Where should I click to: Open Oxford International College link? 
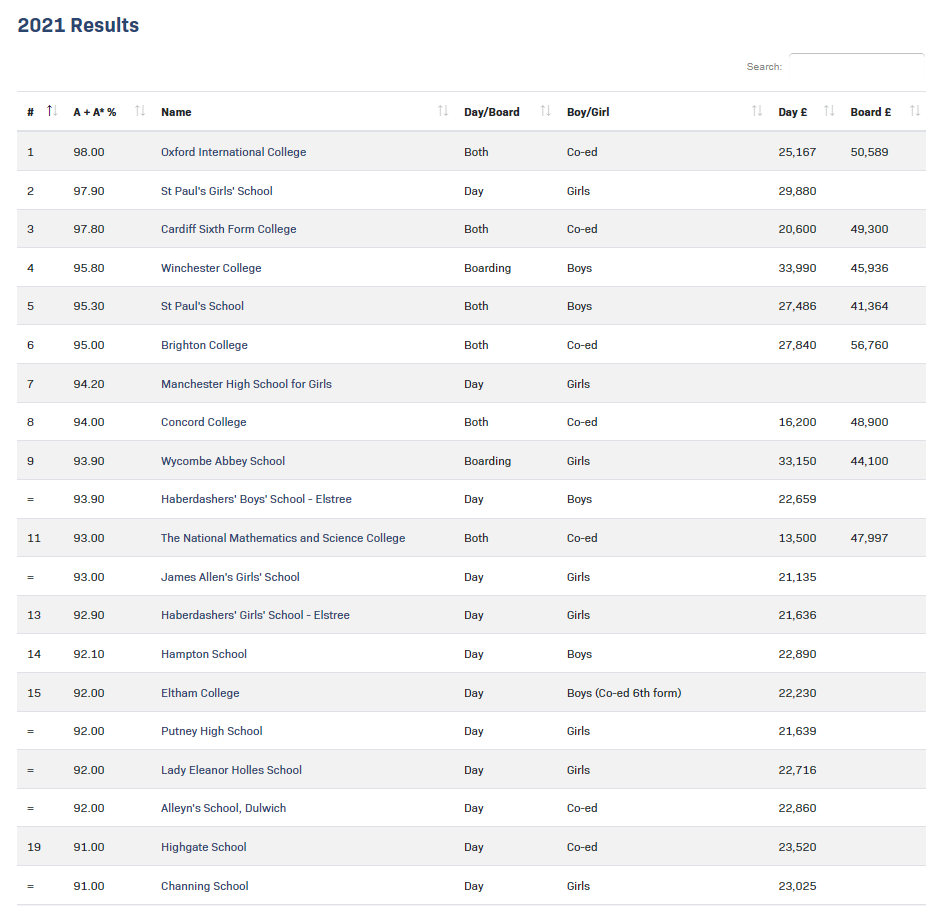233,152
